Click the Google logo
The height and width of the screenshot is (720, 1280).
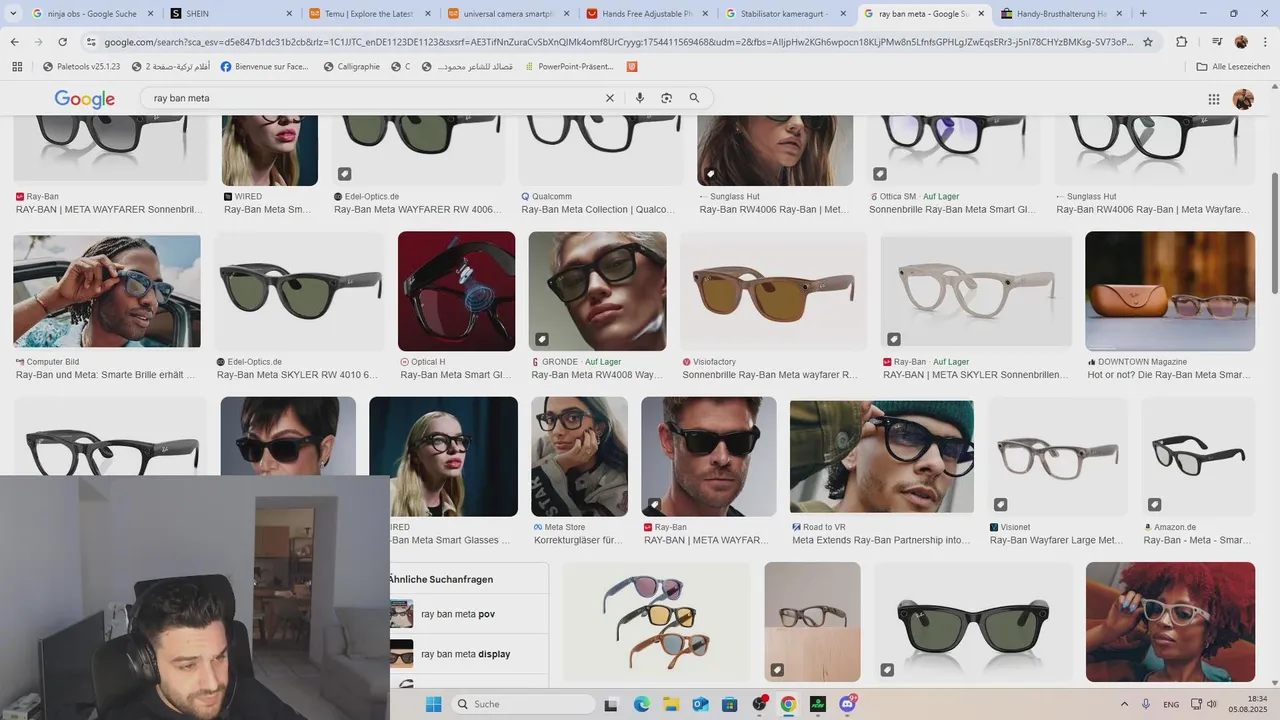point(85,99)
